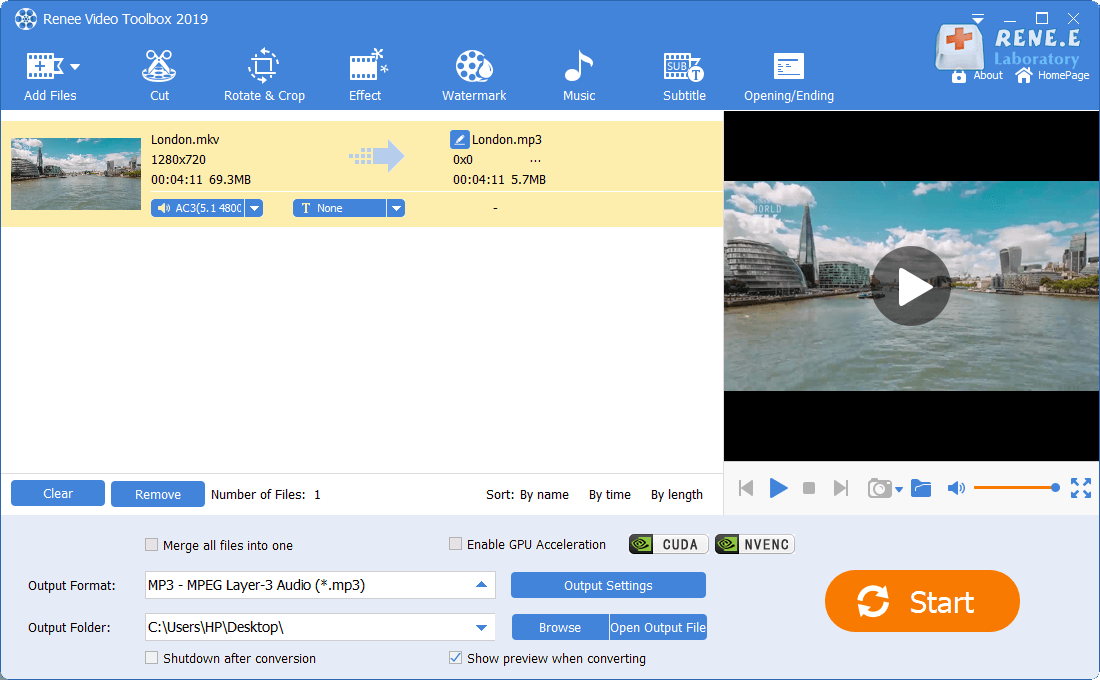The height and width of the screenshot is (680, 1100).
Task: Select the London.mkv video thumbnail
Action: 76,174
